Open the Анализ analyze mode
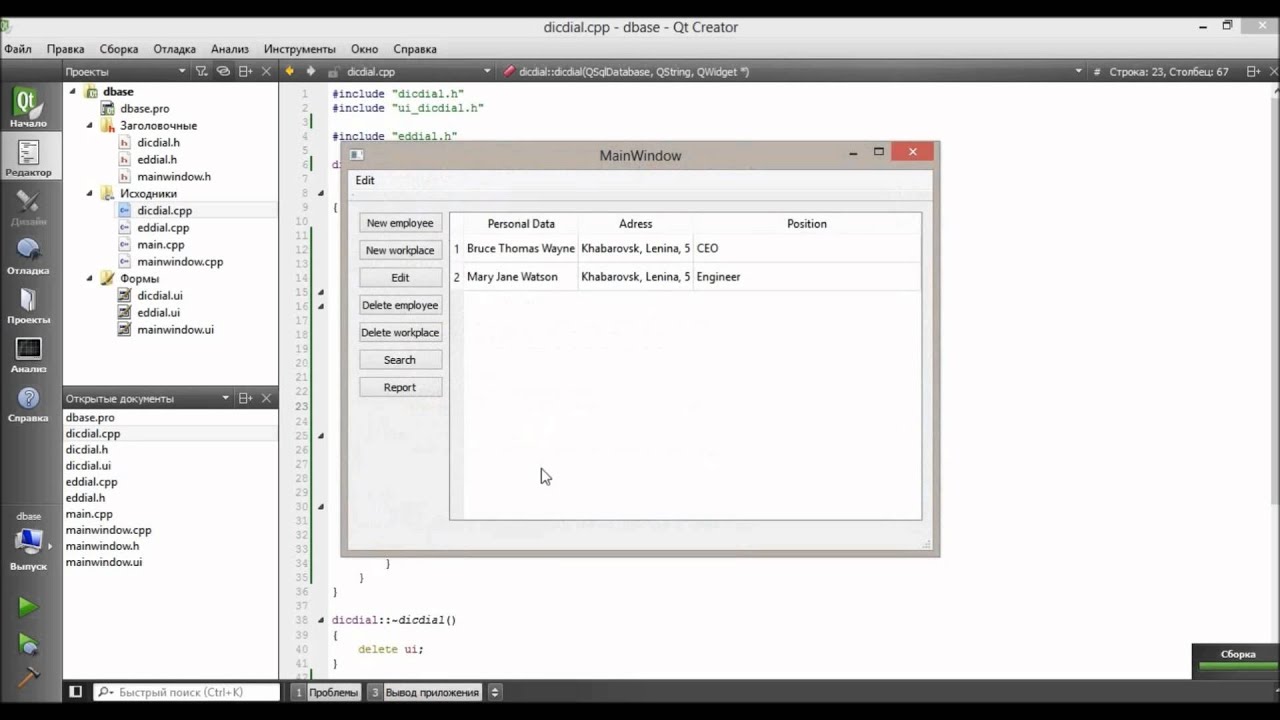 (28, 353)
